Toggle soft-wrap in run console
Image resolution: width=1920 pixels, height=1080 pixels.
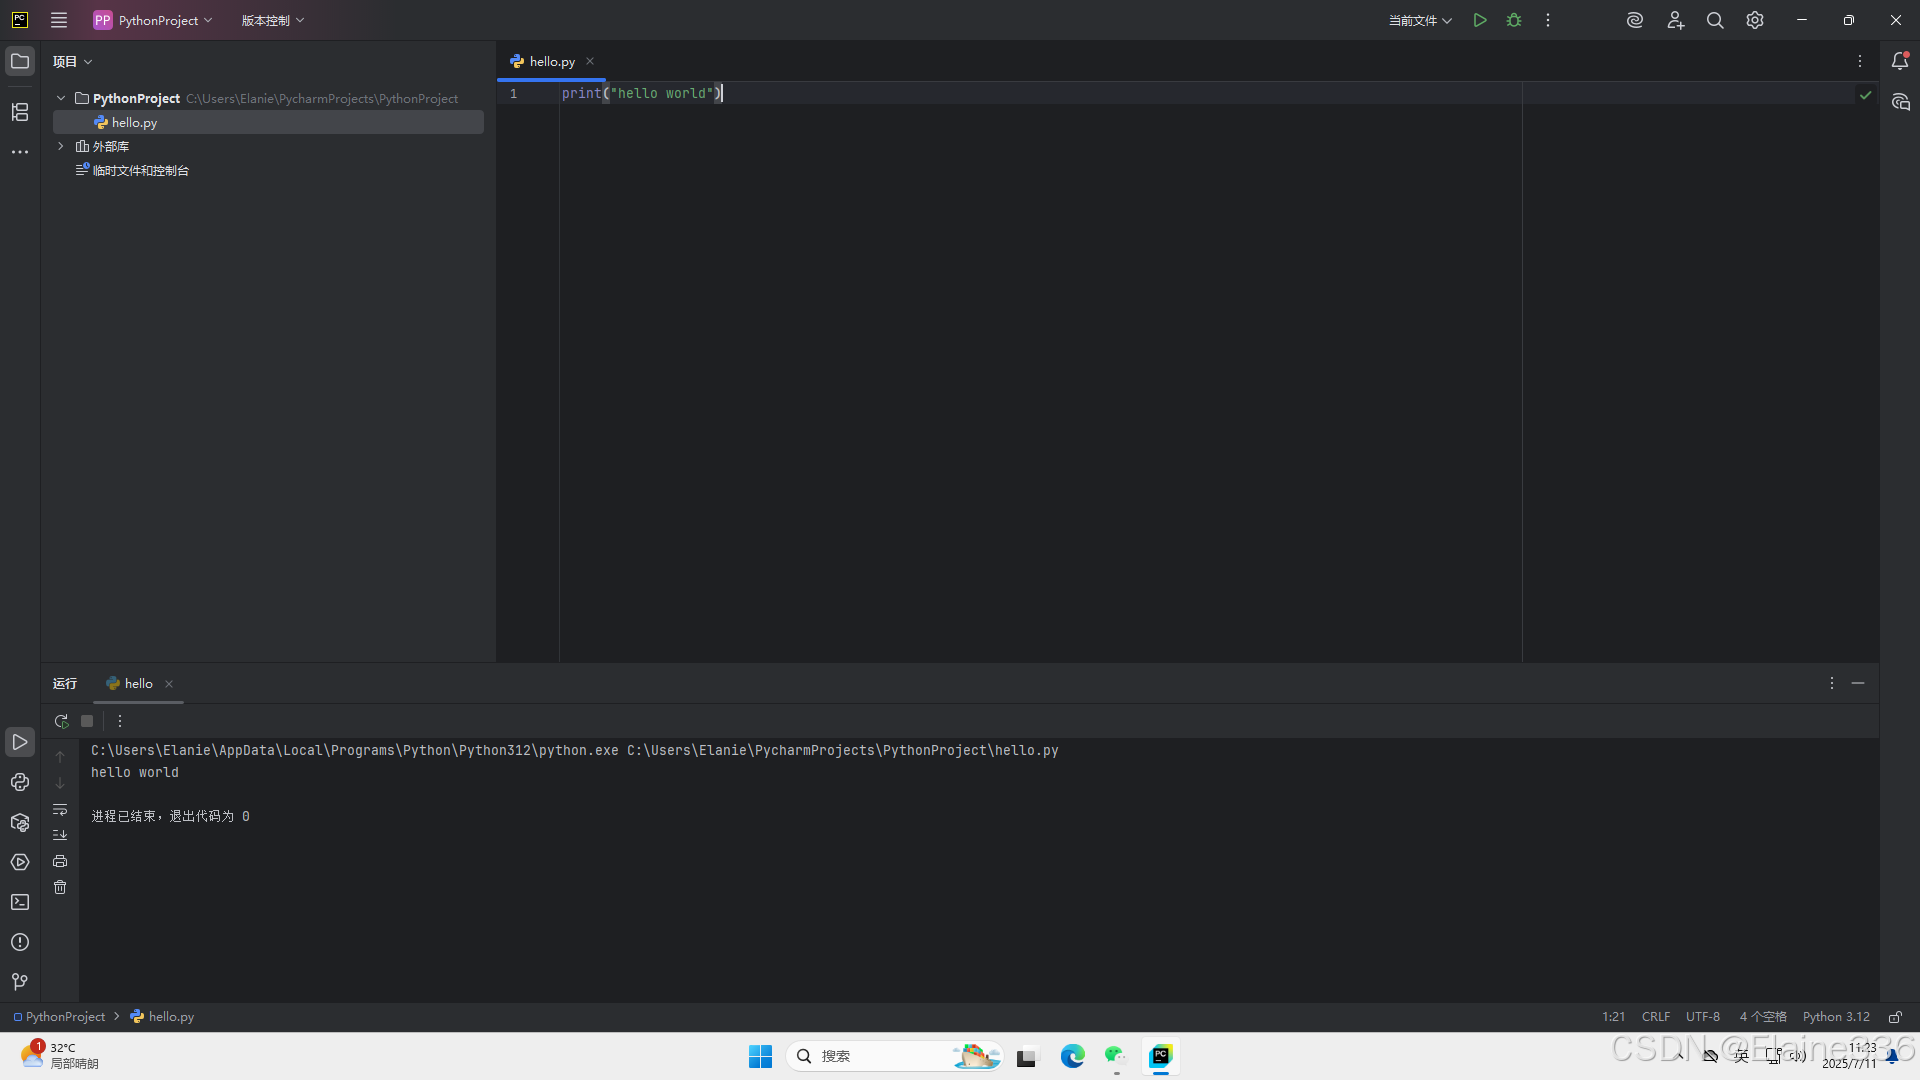(x=60, y=810)
